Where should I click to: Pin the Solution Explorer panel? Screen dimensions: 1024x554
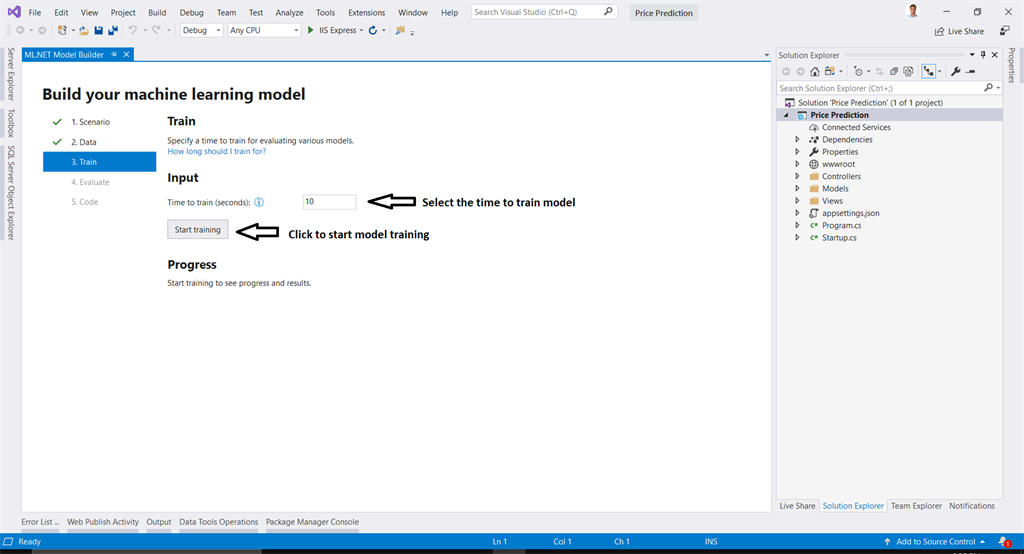coord(983,55)
